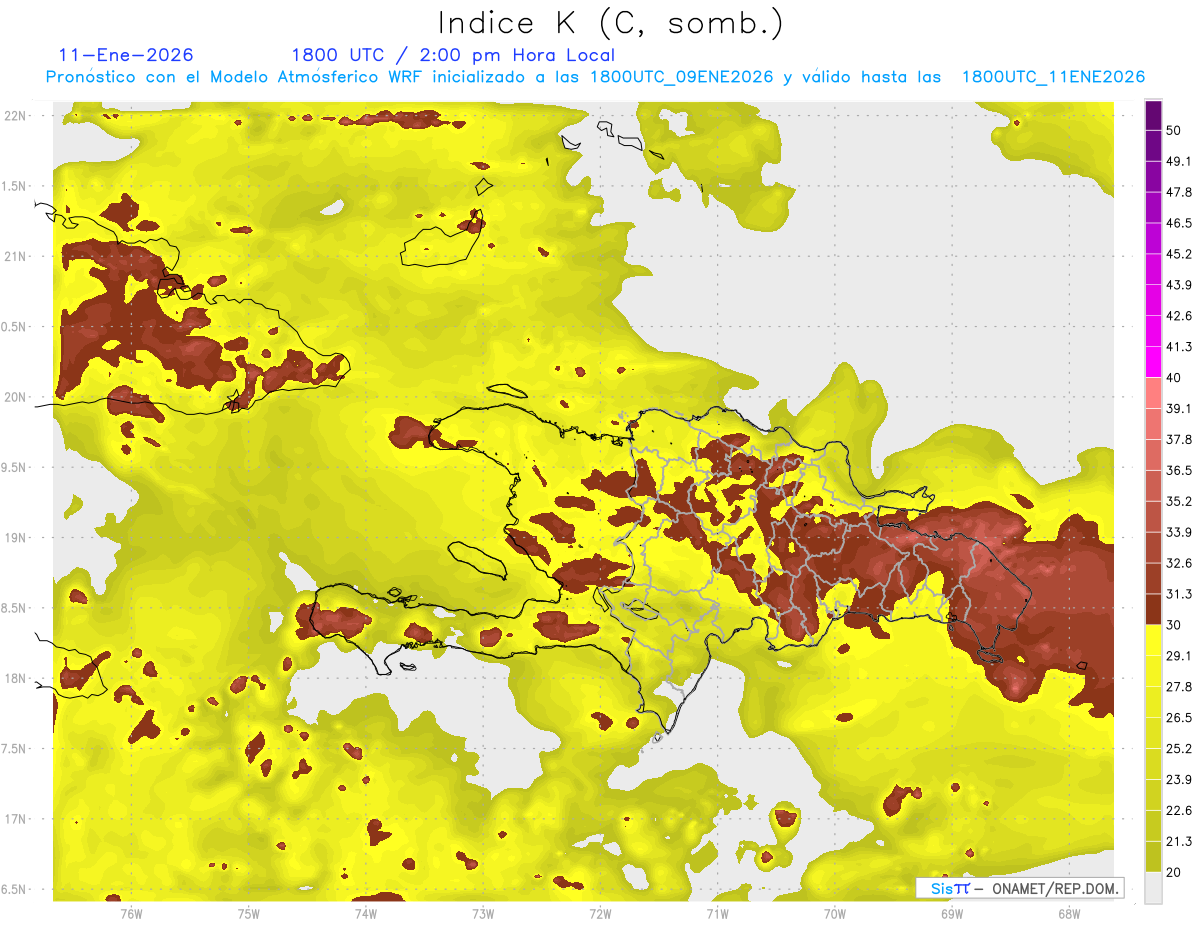Pick the dark purple swatch above 50
1200x927 pixels.
pos(1153,115)
